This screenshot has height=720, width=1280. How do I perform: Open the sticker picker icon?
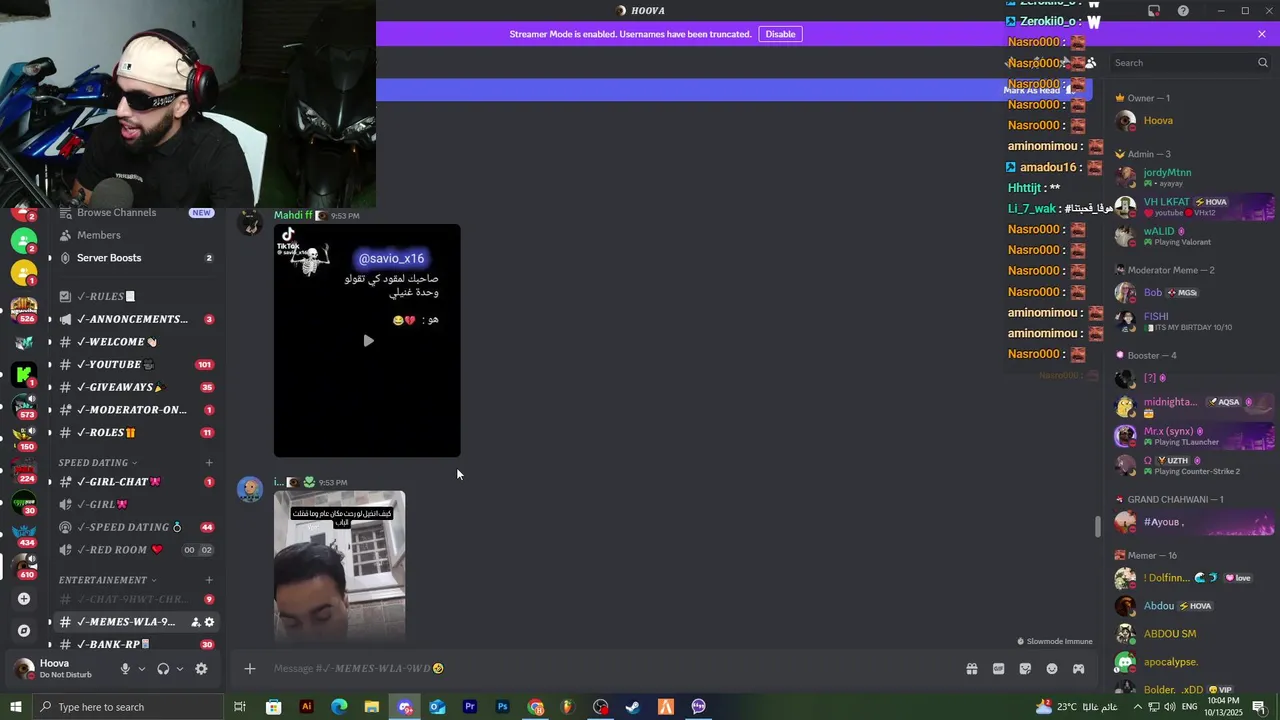[x=1025, y=669]
